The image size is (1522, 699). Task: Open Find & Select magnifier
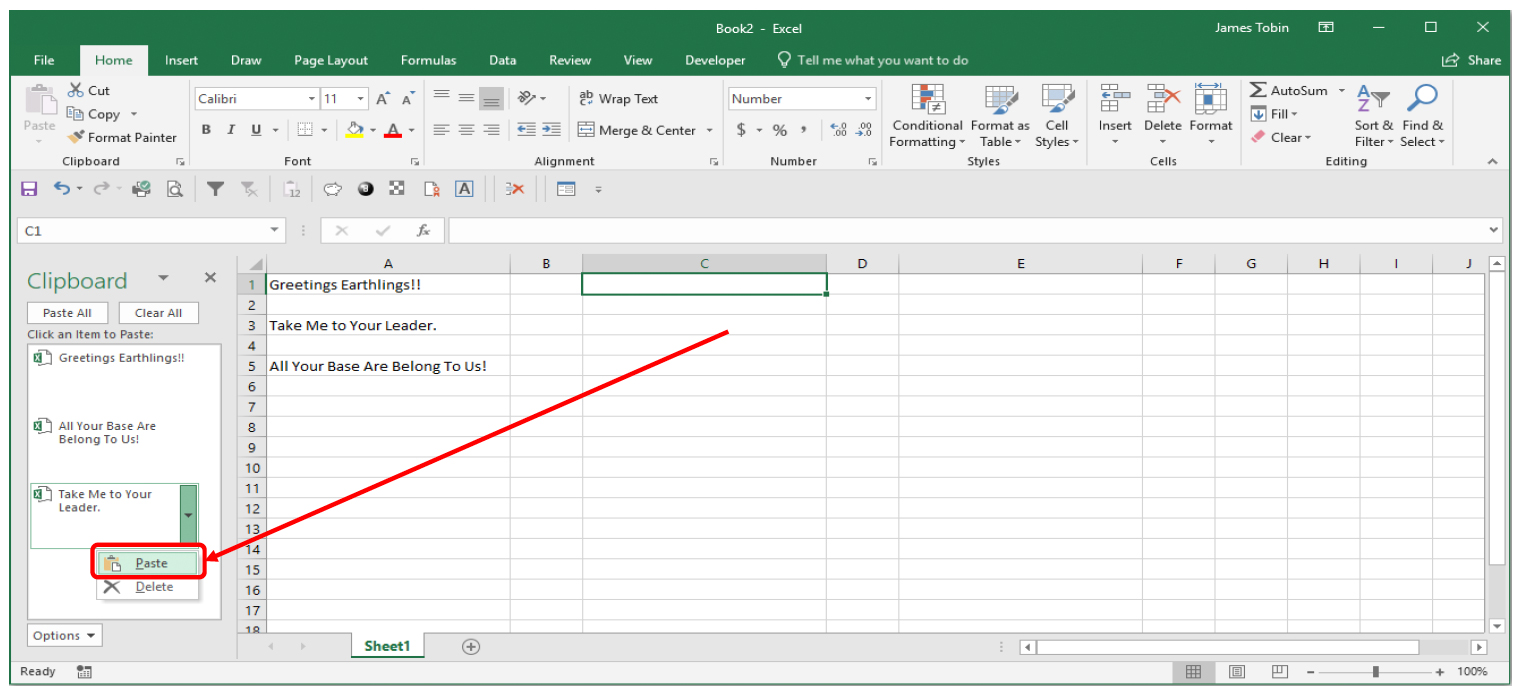(1422, 116)
